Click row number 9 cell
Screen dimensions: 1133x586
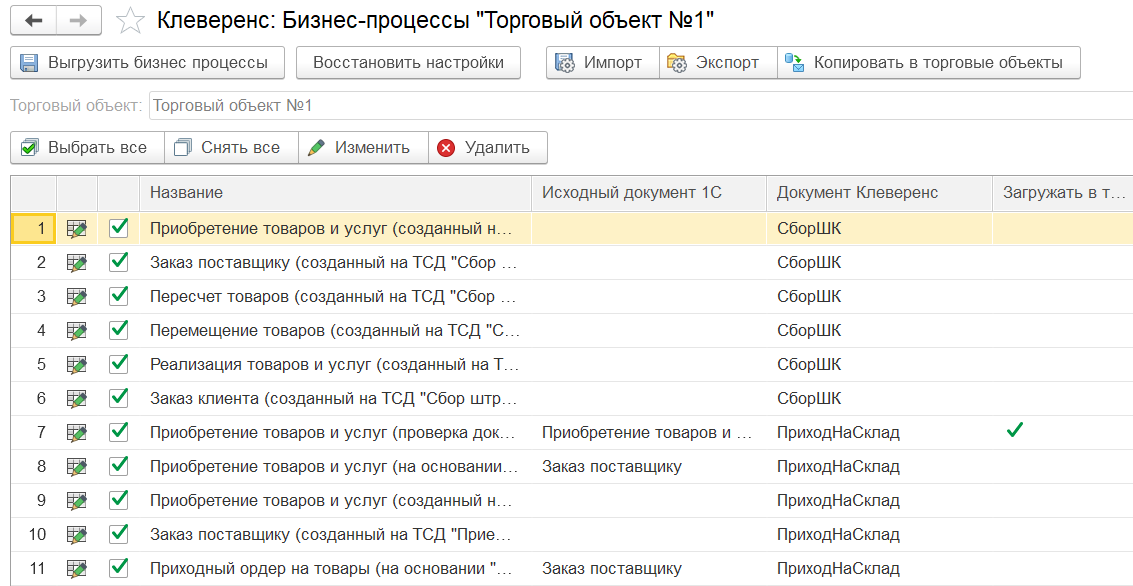[x=33, y=501]
